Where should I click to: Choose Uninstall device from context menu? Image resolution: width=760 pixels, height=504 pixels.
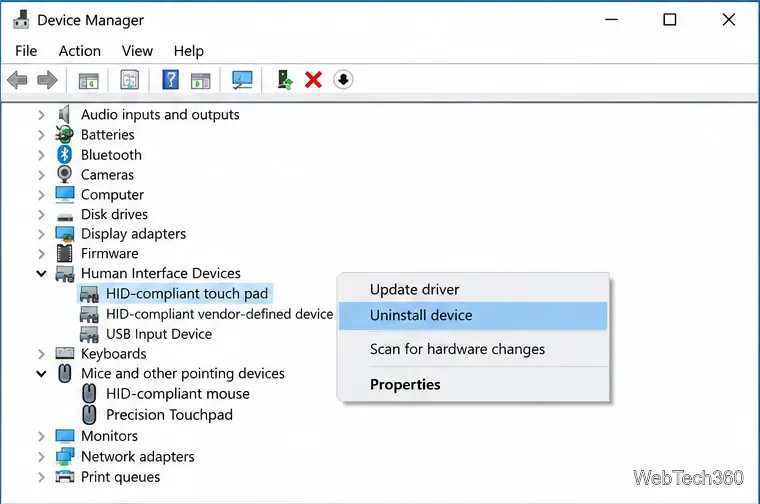point(473,315)
